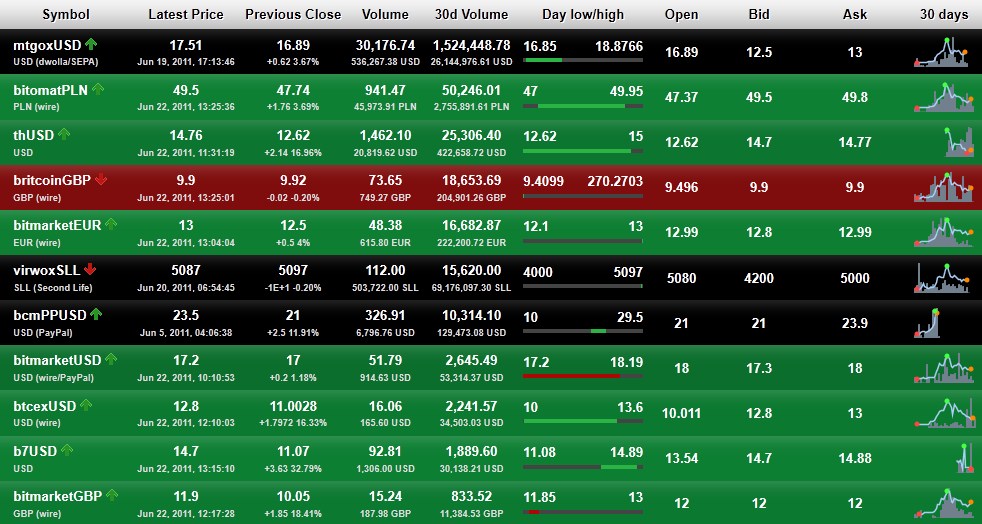
Task: Sort by the Latest Price column header
Action: point(186,15)
